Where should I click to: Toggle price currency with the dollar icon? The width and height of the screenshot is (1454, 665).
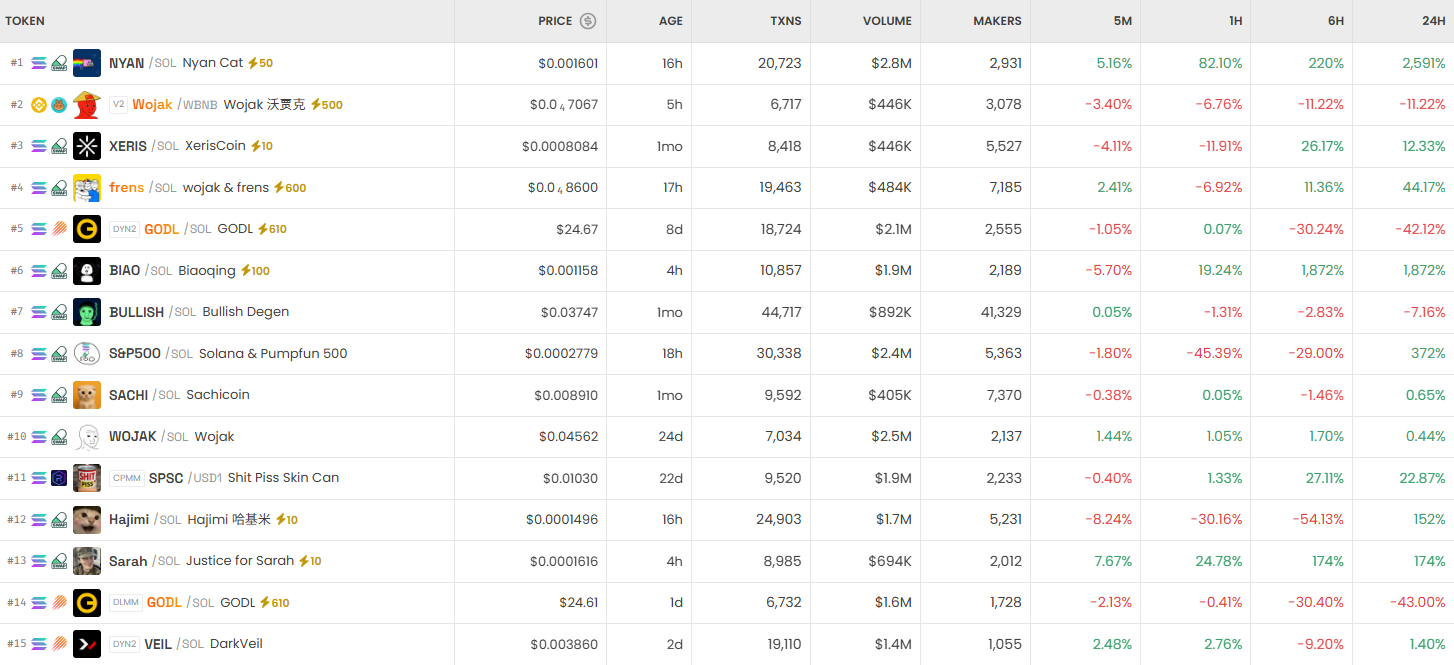tap(588, 21)
